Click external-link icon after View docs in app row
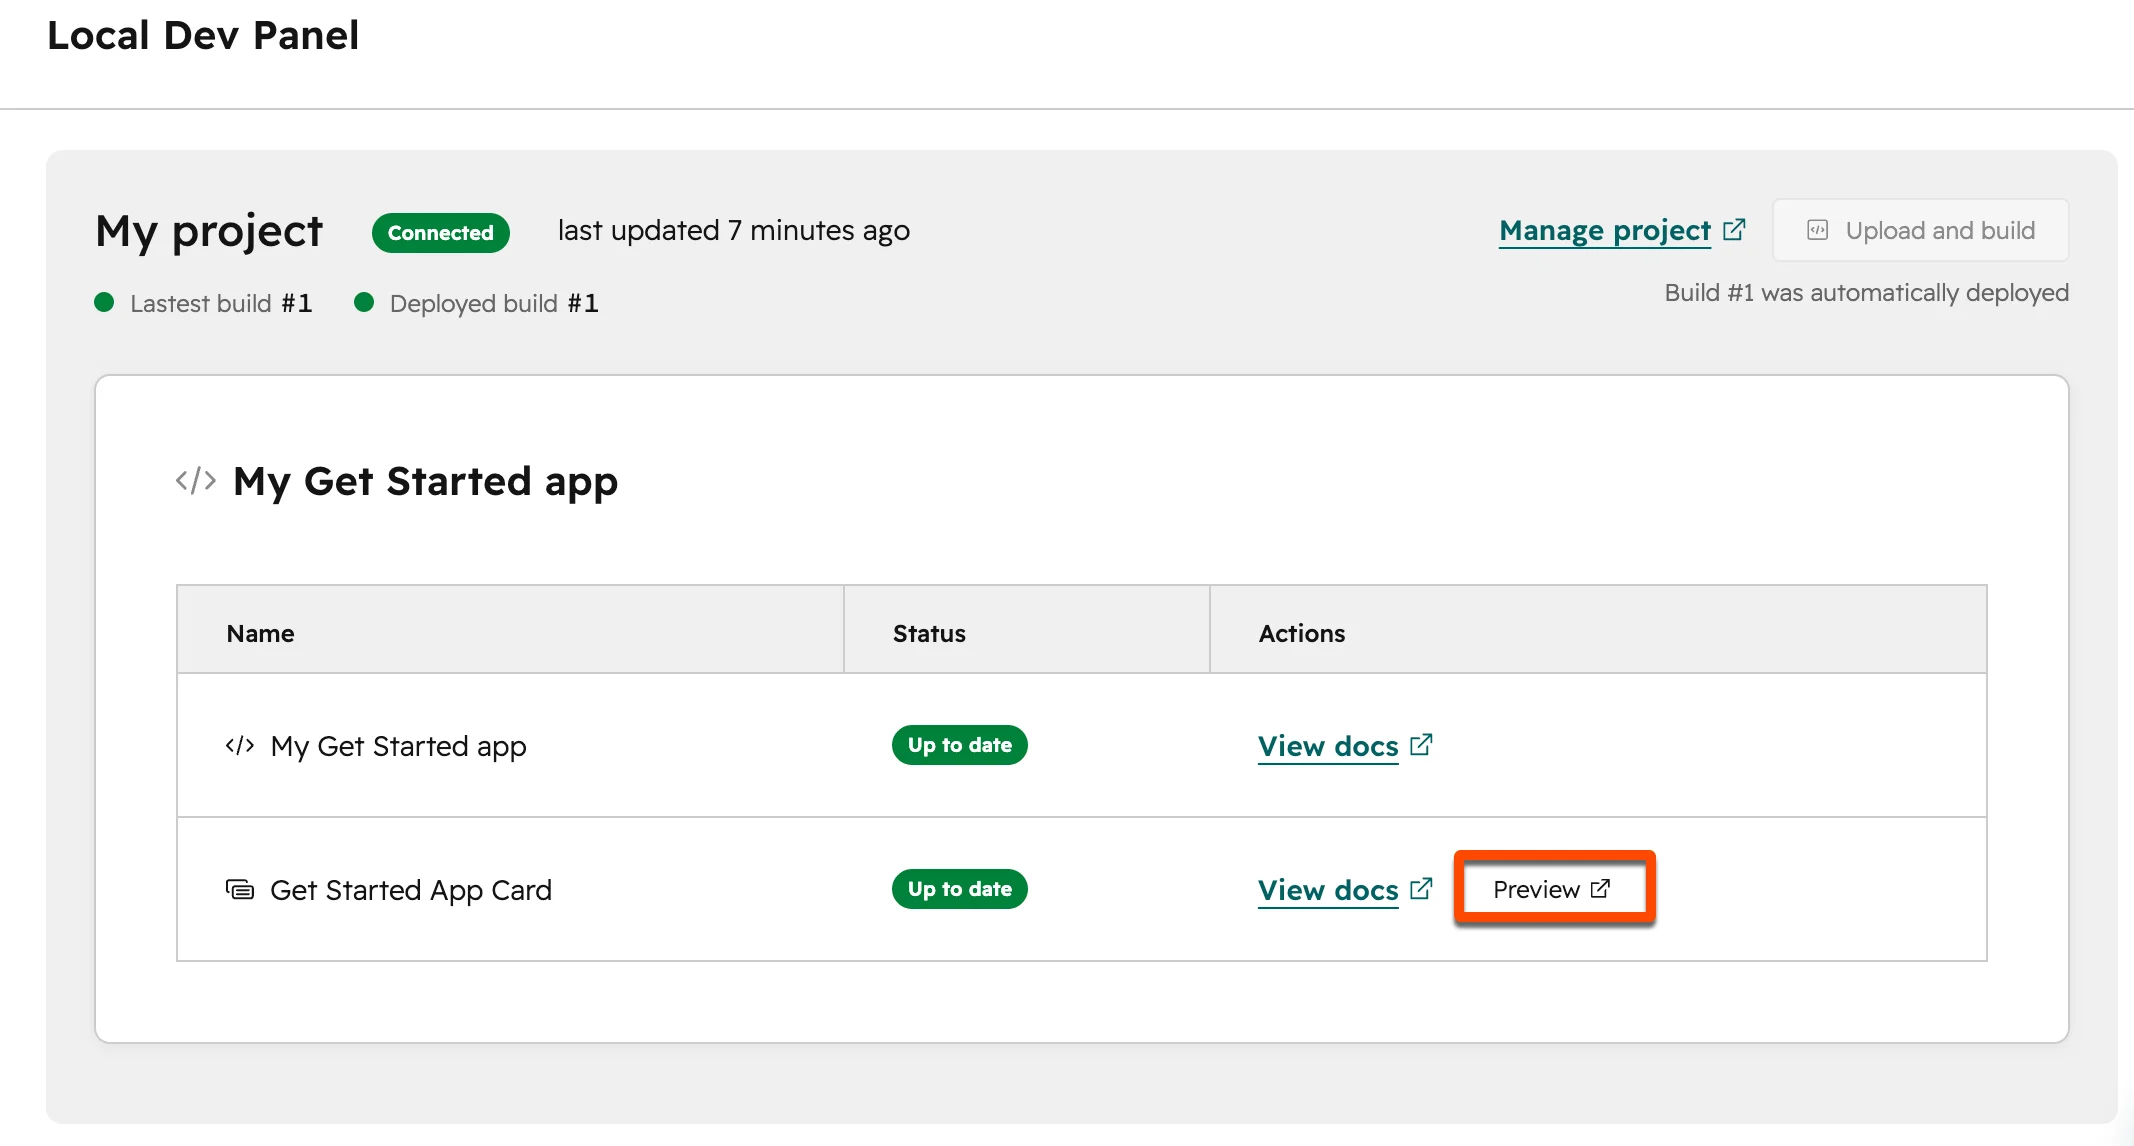This screenshot has width=2134, height=1146. pyautogui.click(x=1421, y=745)
